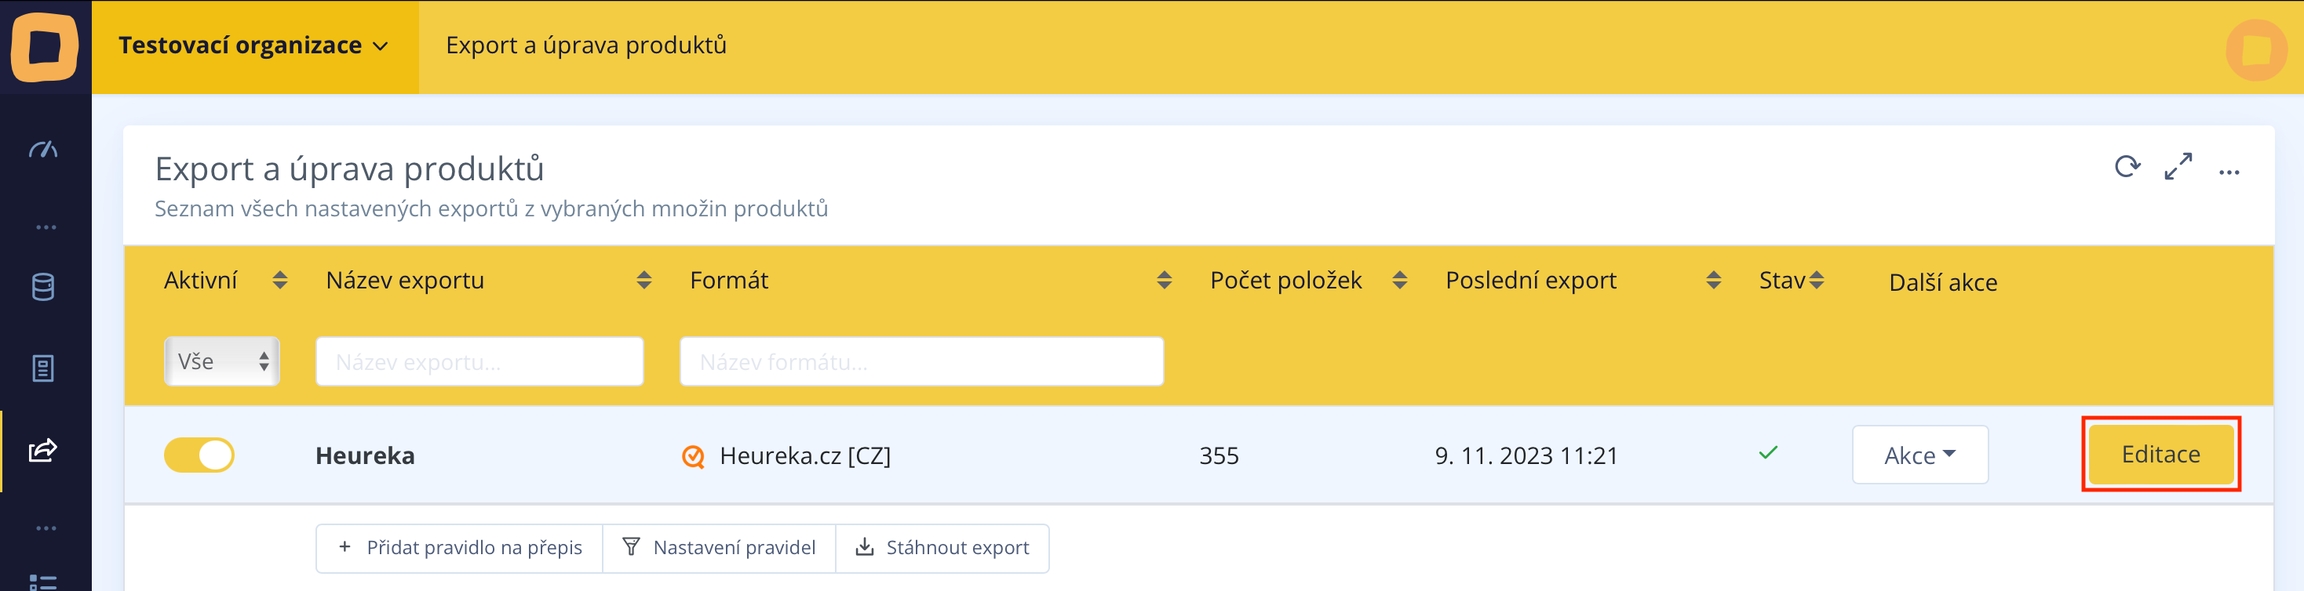Open the document list sidebar icon
Viewport: 2304px width, 591px height.
(x=43, y=368)
